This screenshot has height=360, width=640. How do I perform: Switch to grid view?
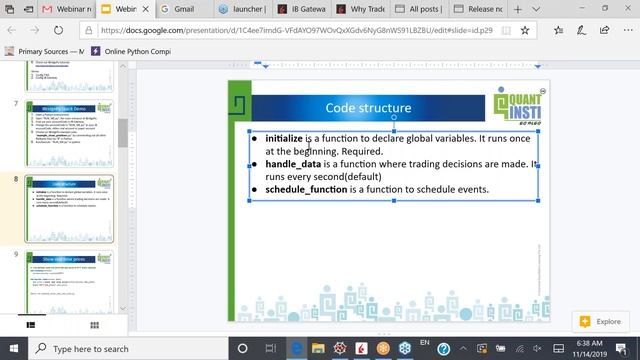pyautogui.click(x=94, y=325)
